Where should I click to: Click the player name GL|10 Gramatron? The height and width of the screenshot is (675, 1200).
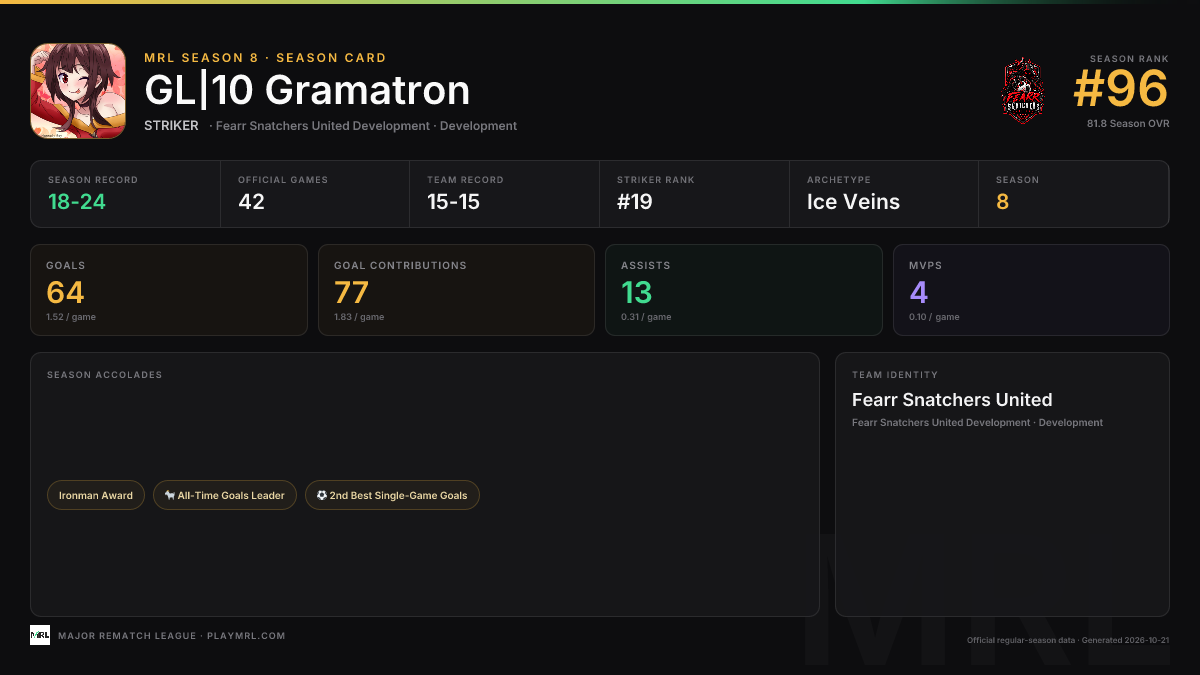(307, 91)
